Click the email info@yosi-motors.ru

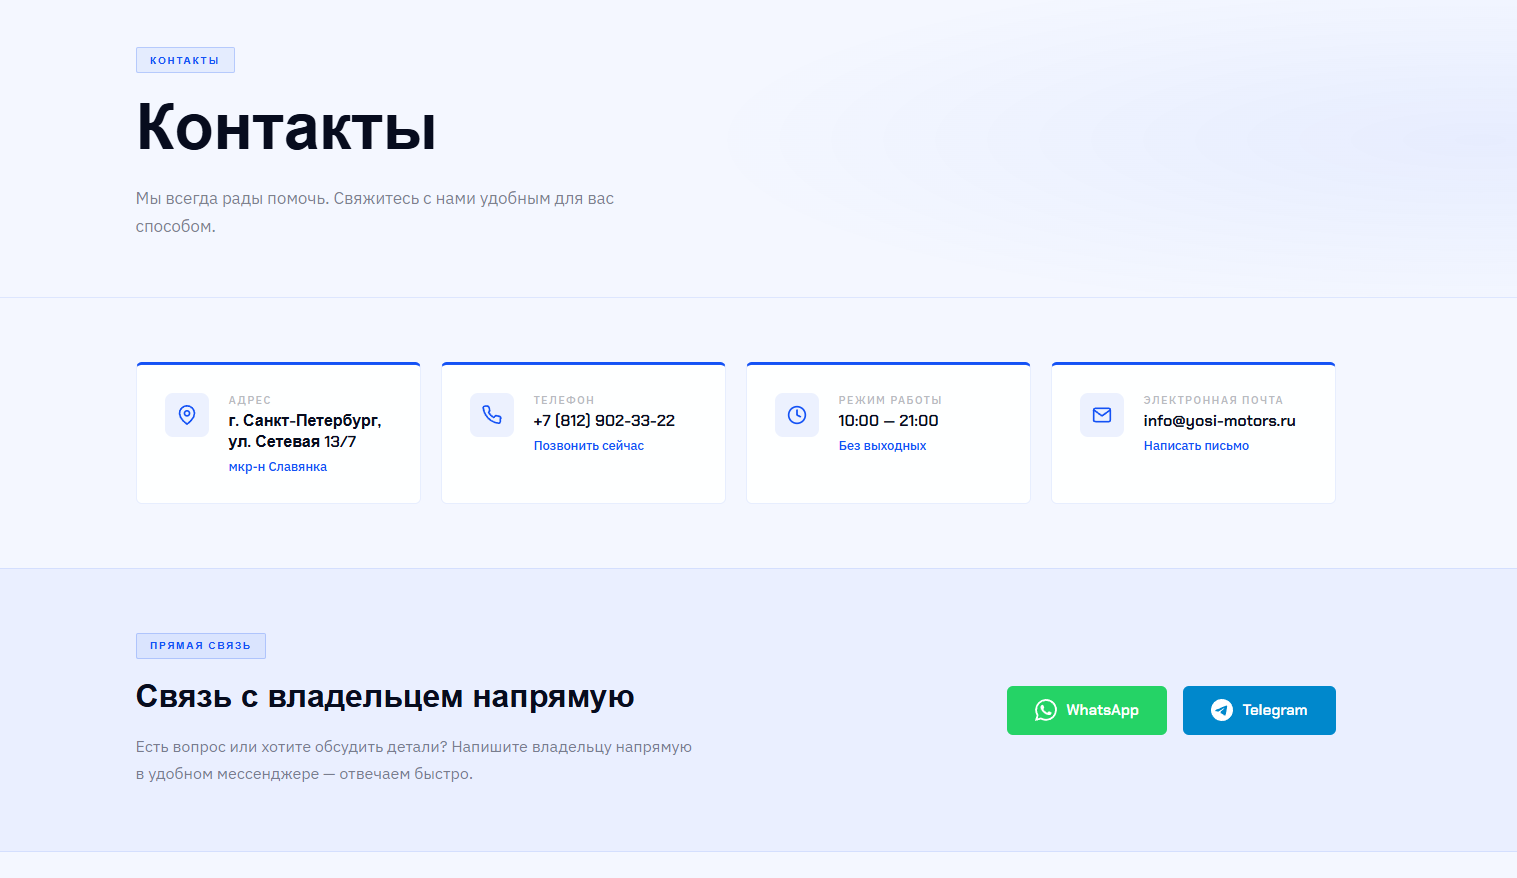(1220, 421)
